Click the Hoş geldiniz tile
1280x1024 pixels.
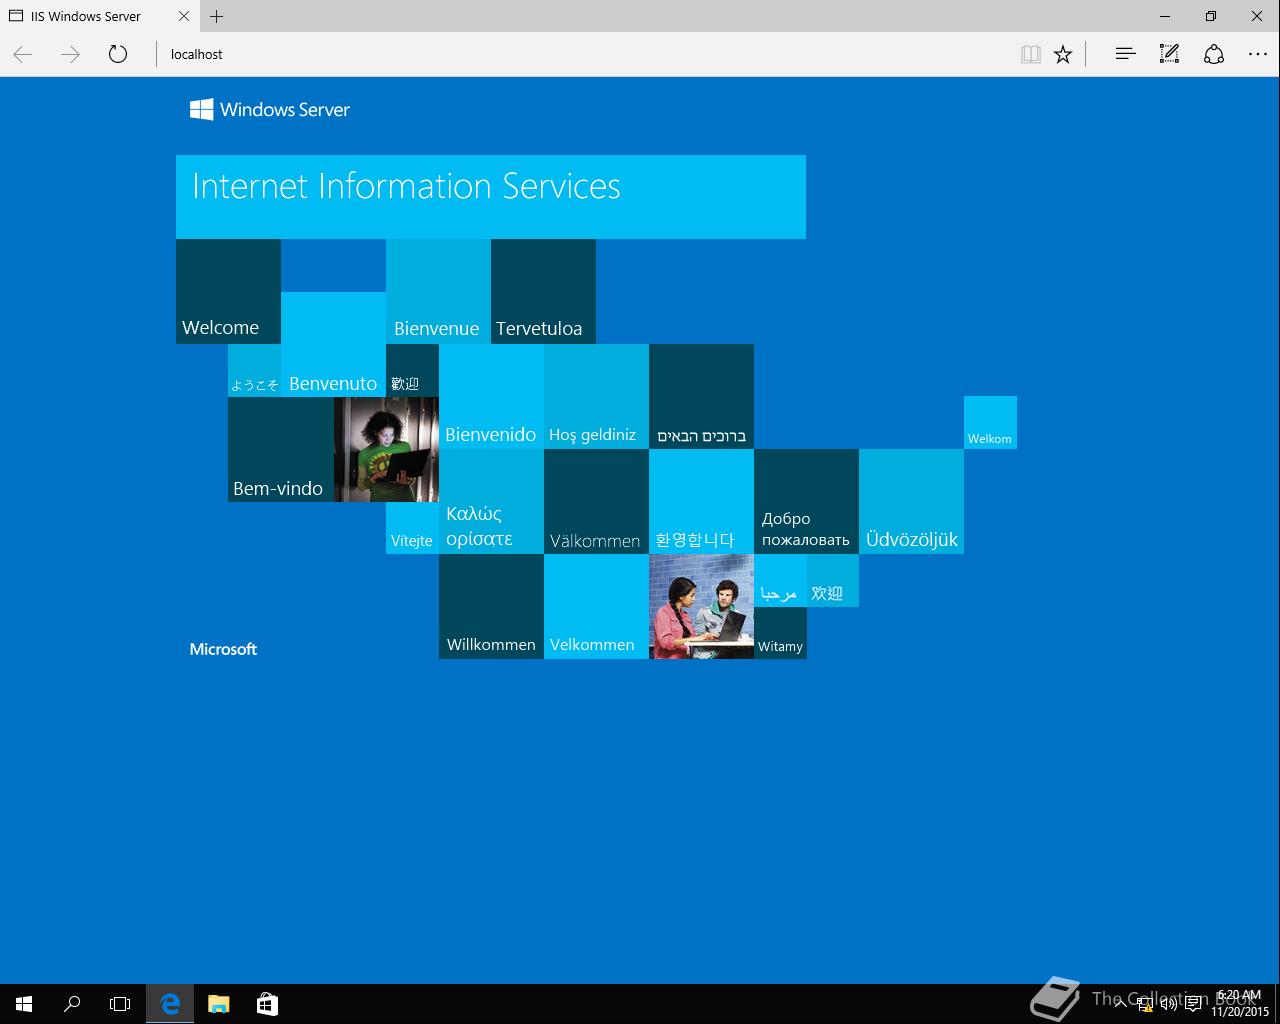point(596,396)
